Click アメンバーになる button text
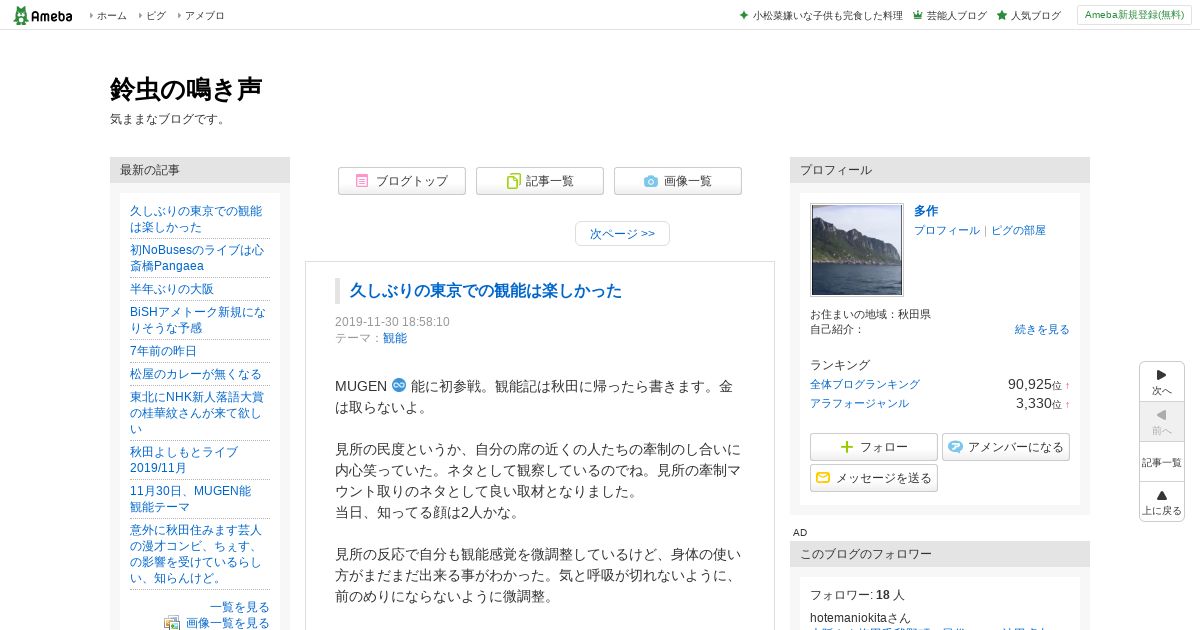The height and width of the screenshot is (630, 1200). coord(1016,447)
